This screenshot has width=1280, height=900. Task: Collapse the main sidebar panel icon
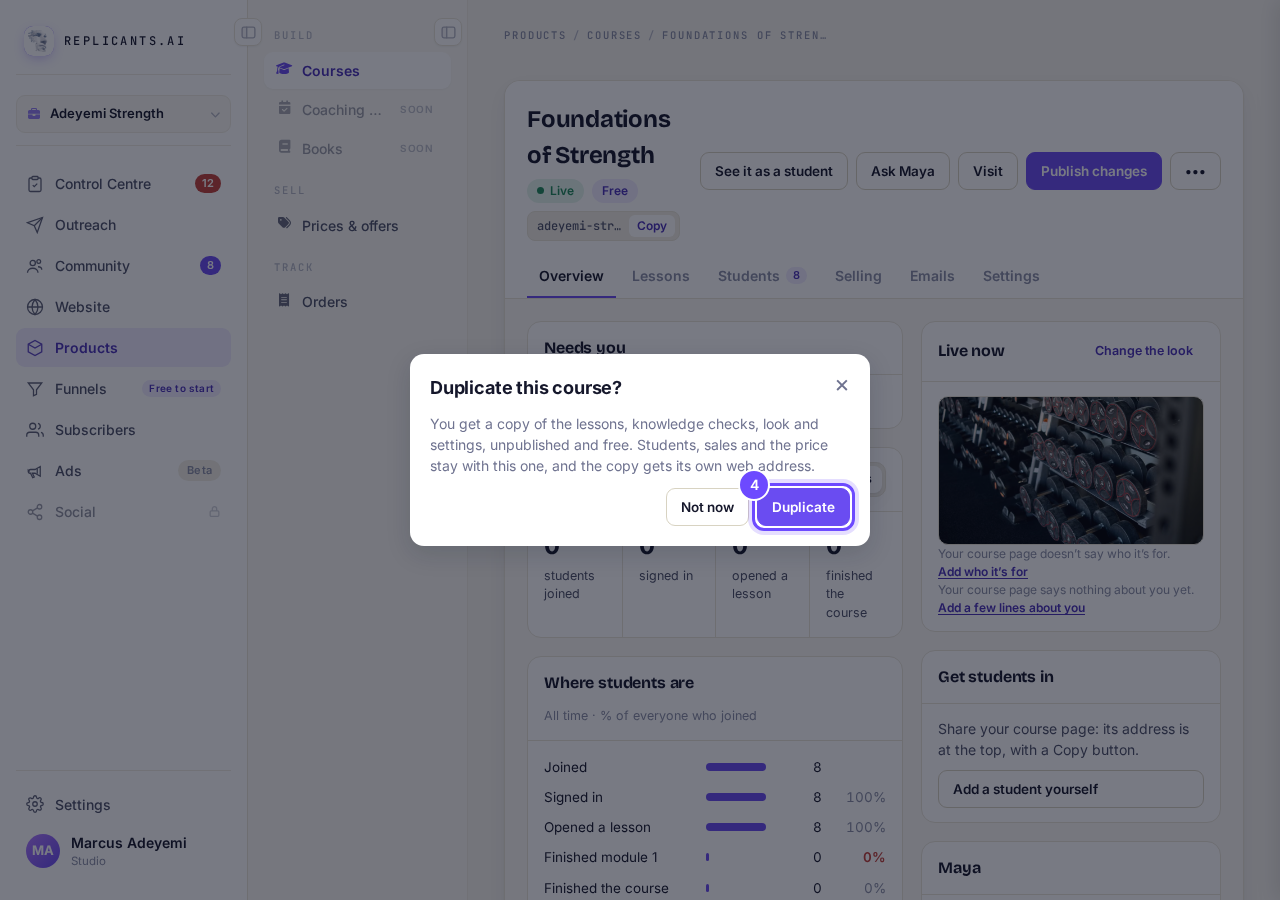pos(248,33)
